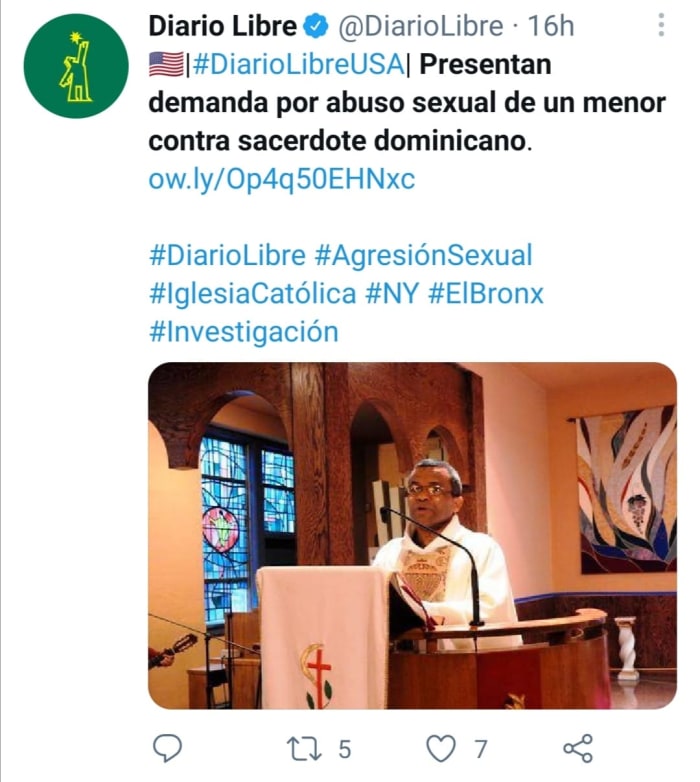This screenshot has width=700, height=782.
Task: Open the #ElBronx hashtag
Action: [x=486, y=294]
